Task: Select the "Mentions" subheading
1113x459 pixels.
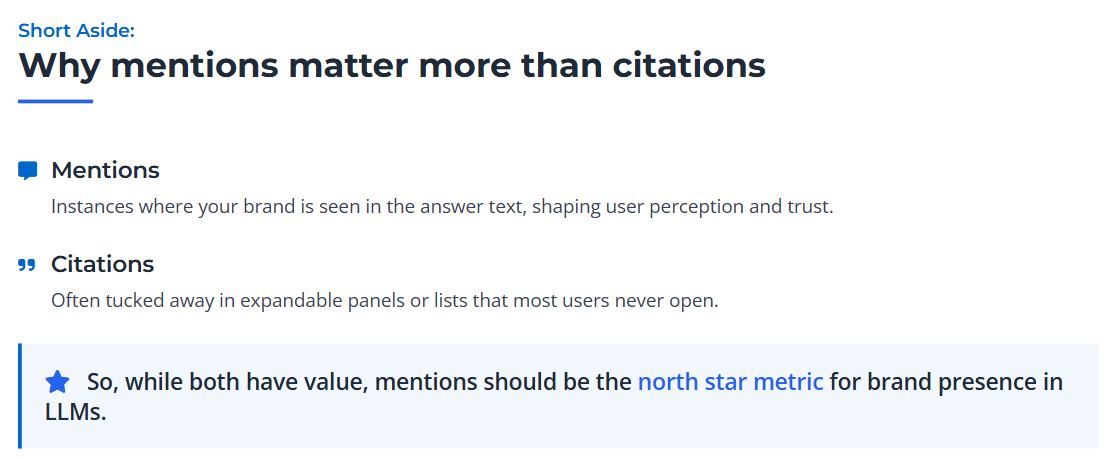Action: tap(105, 171)
